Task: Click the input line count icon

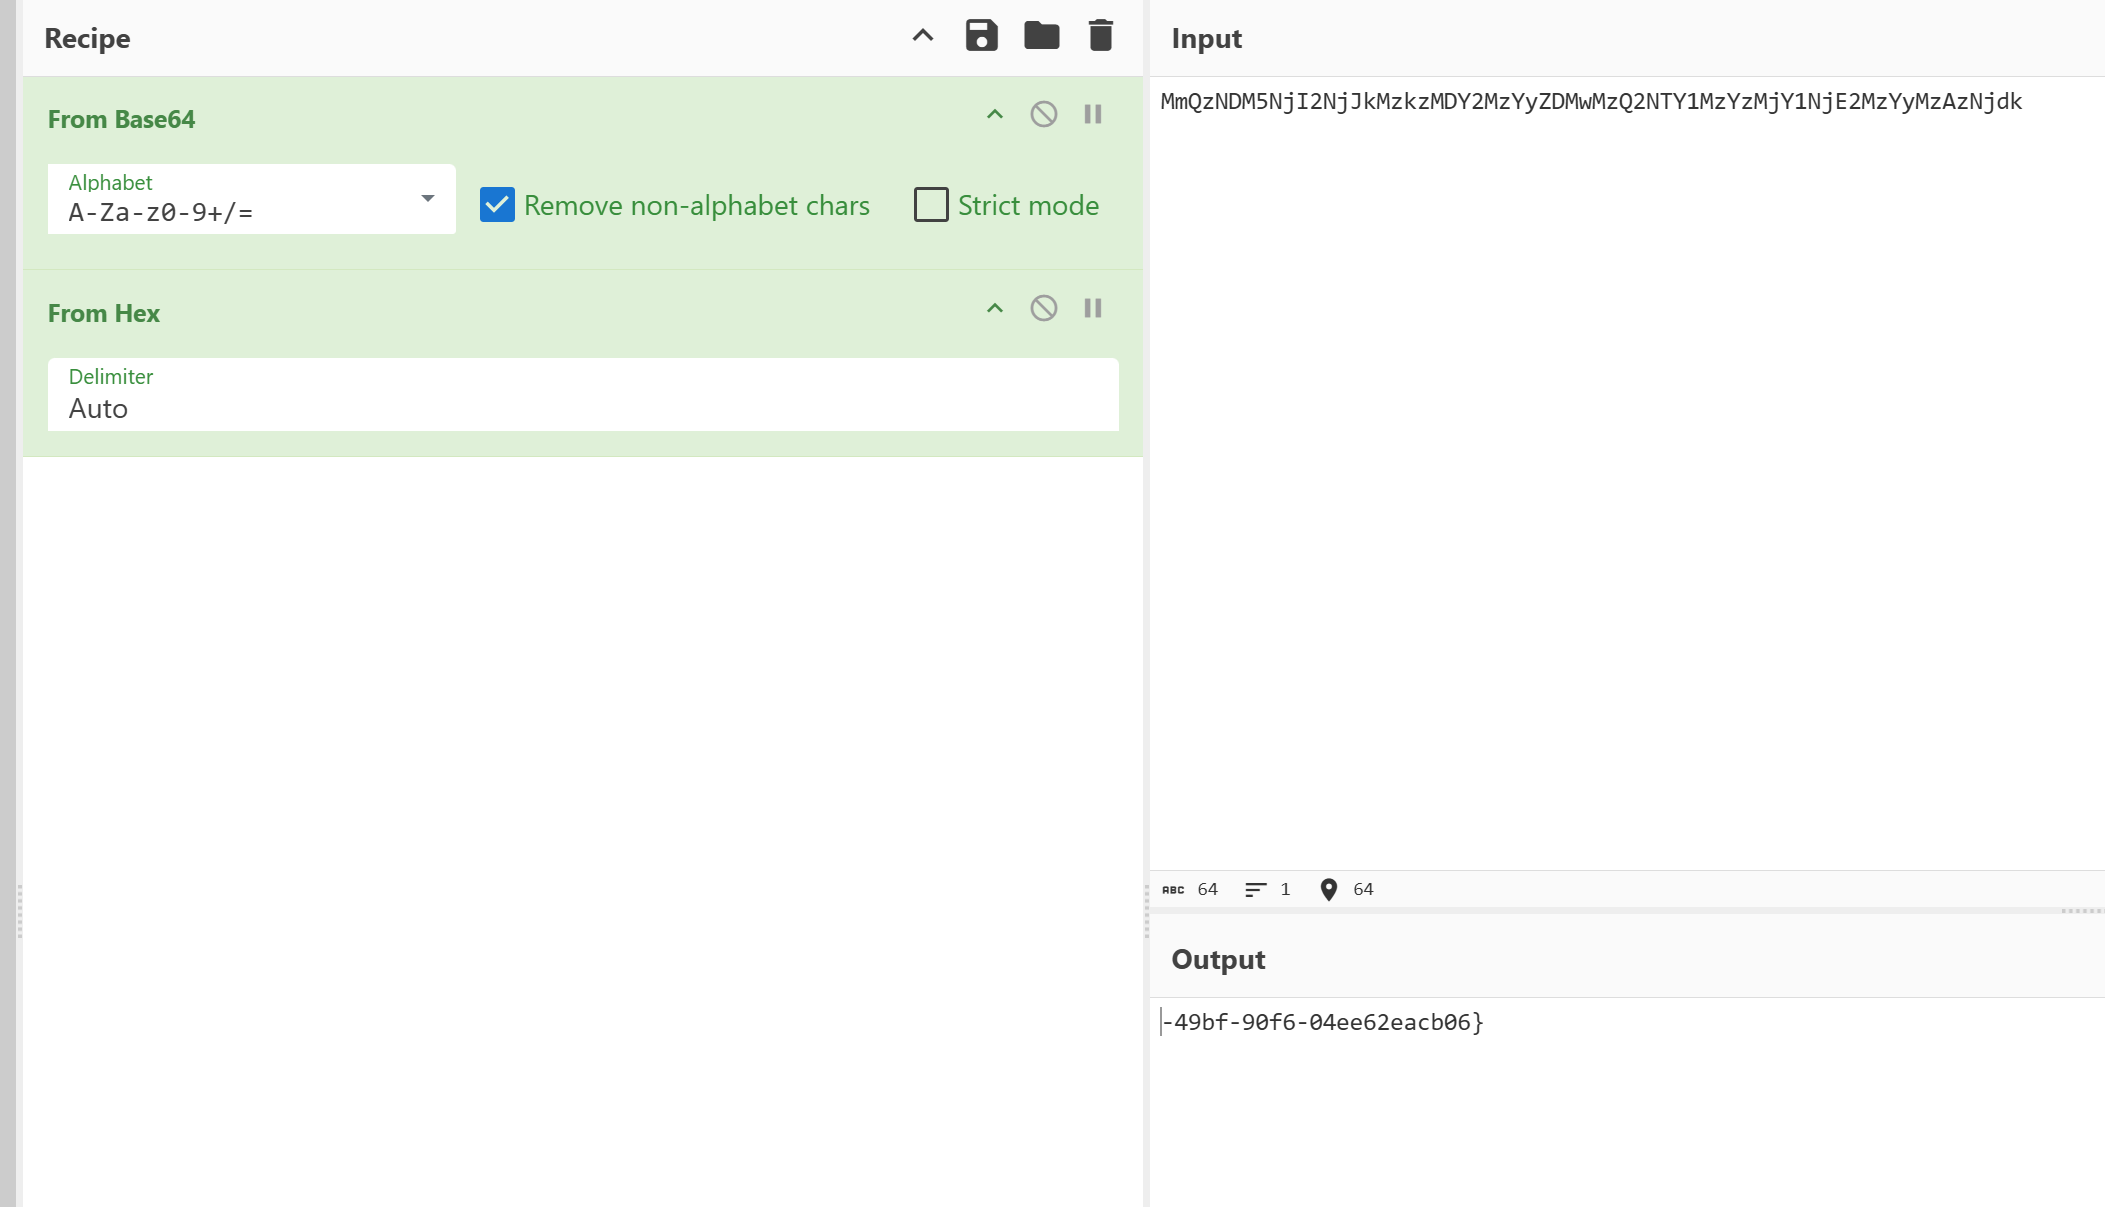Action: [1255, 890]
